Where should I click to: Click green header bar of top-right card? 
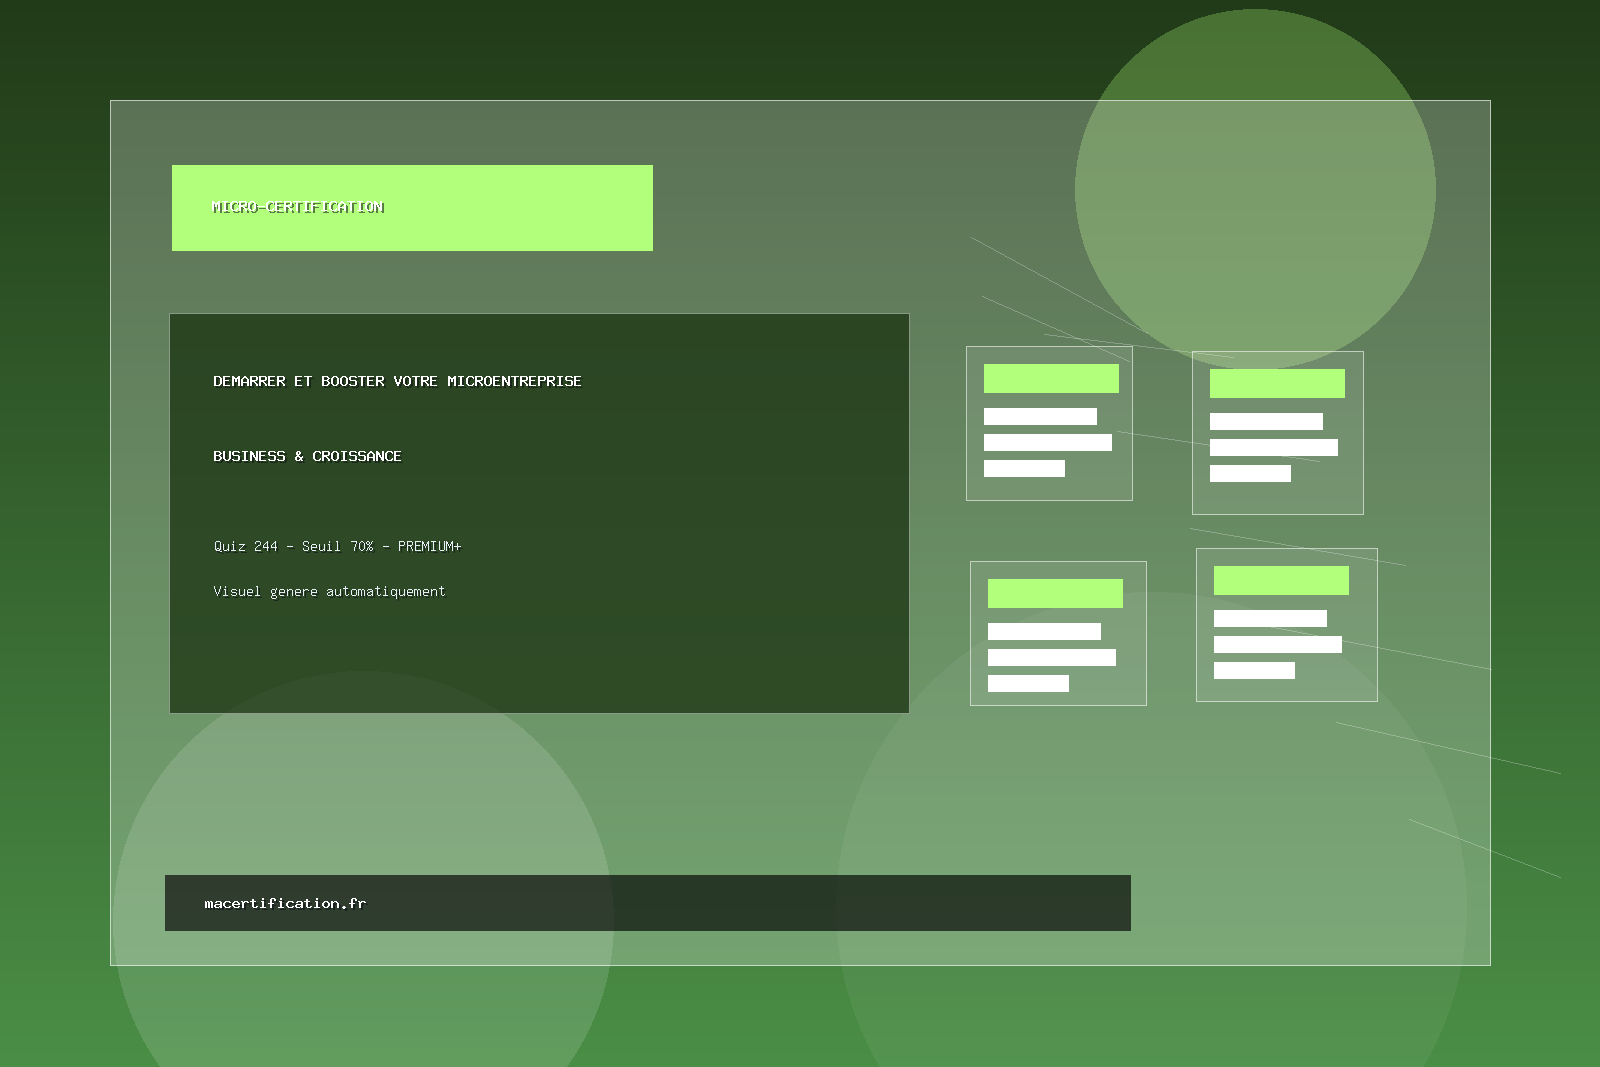[x=1277, y=383]
